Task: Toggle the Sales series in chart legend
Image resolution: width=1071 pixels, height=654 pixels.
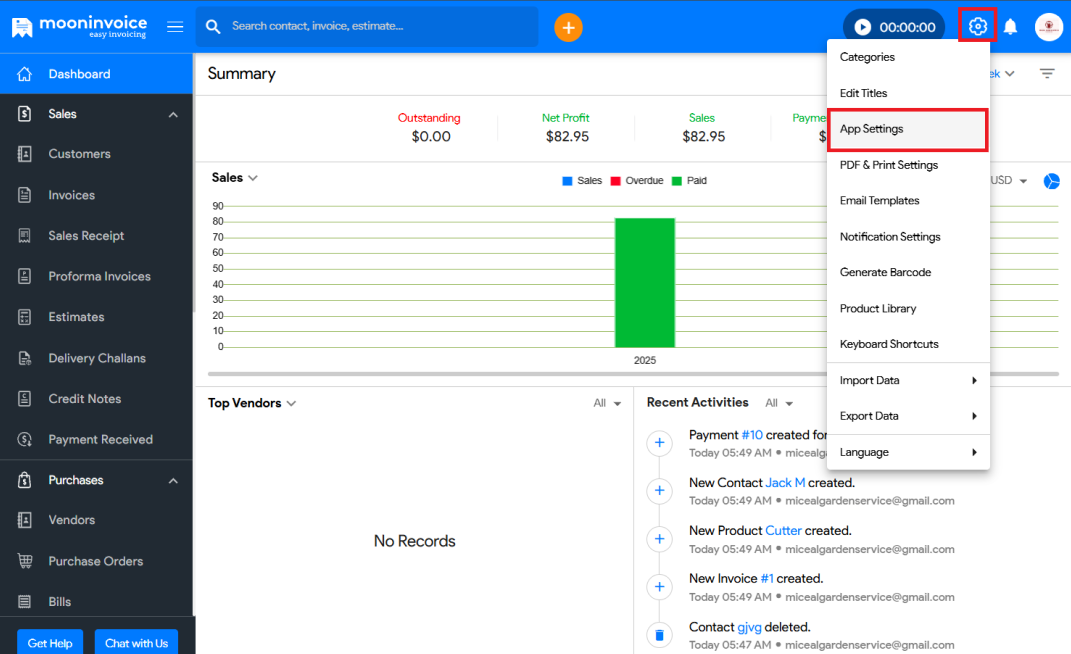Action: tap(582, 180)
